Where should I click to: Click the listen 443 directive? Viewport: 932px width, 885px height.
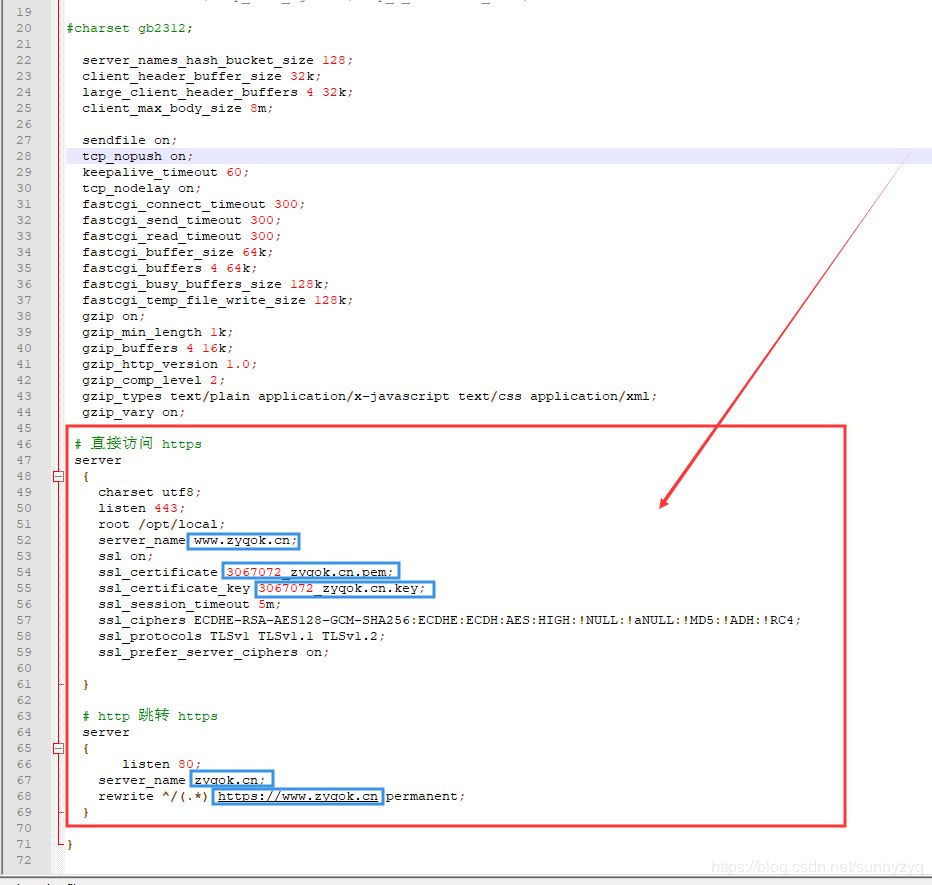pyautogui.click(x=133, y=507)
